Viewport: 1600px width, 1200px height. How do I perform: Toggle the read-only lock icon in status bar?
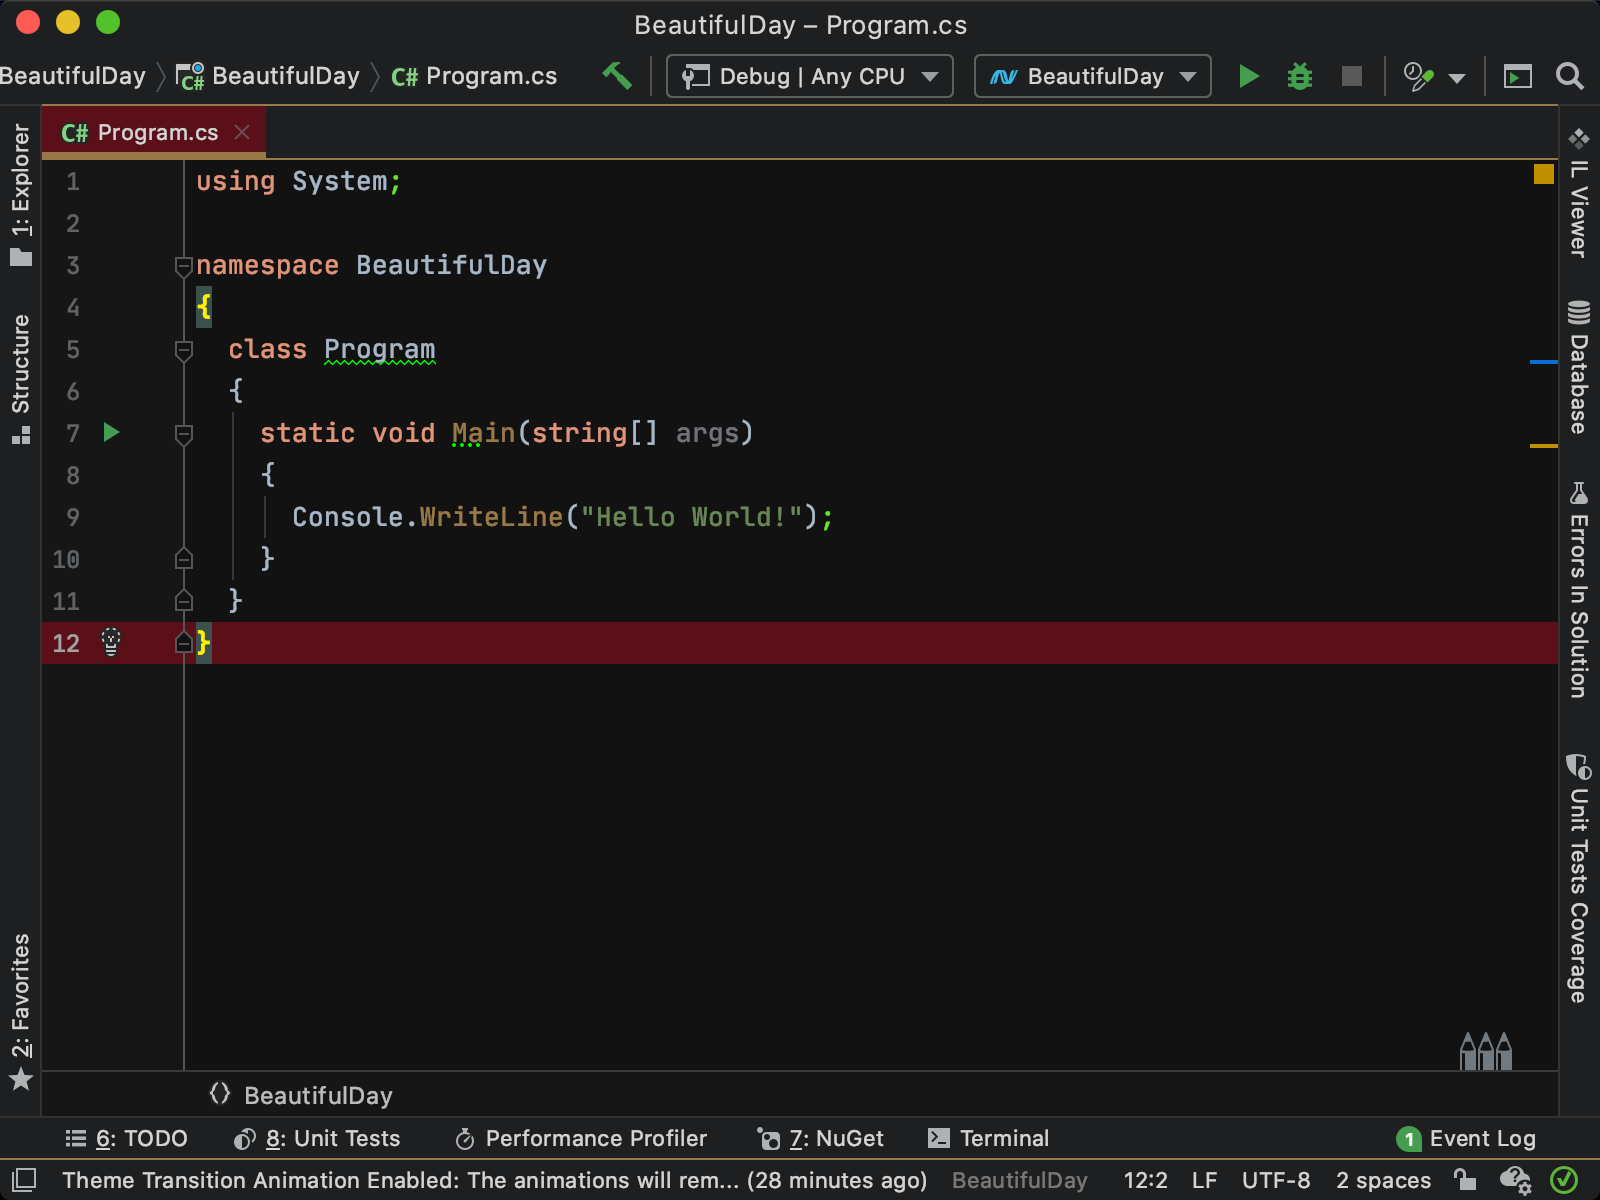[x=1465, y=1180]
